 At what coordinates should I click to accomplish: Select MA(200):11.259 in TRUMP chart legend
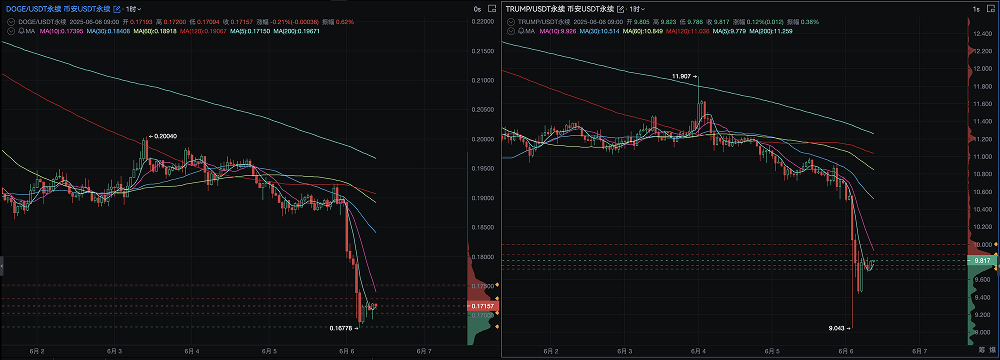pos(771,31)
